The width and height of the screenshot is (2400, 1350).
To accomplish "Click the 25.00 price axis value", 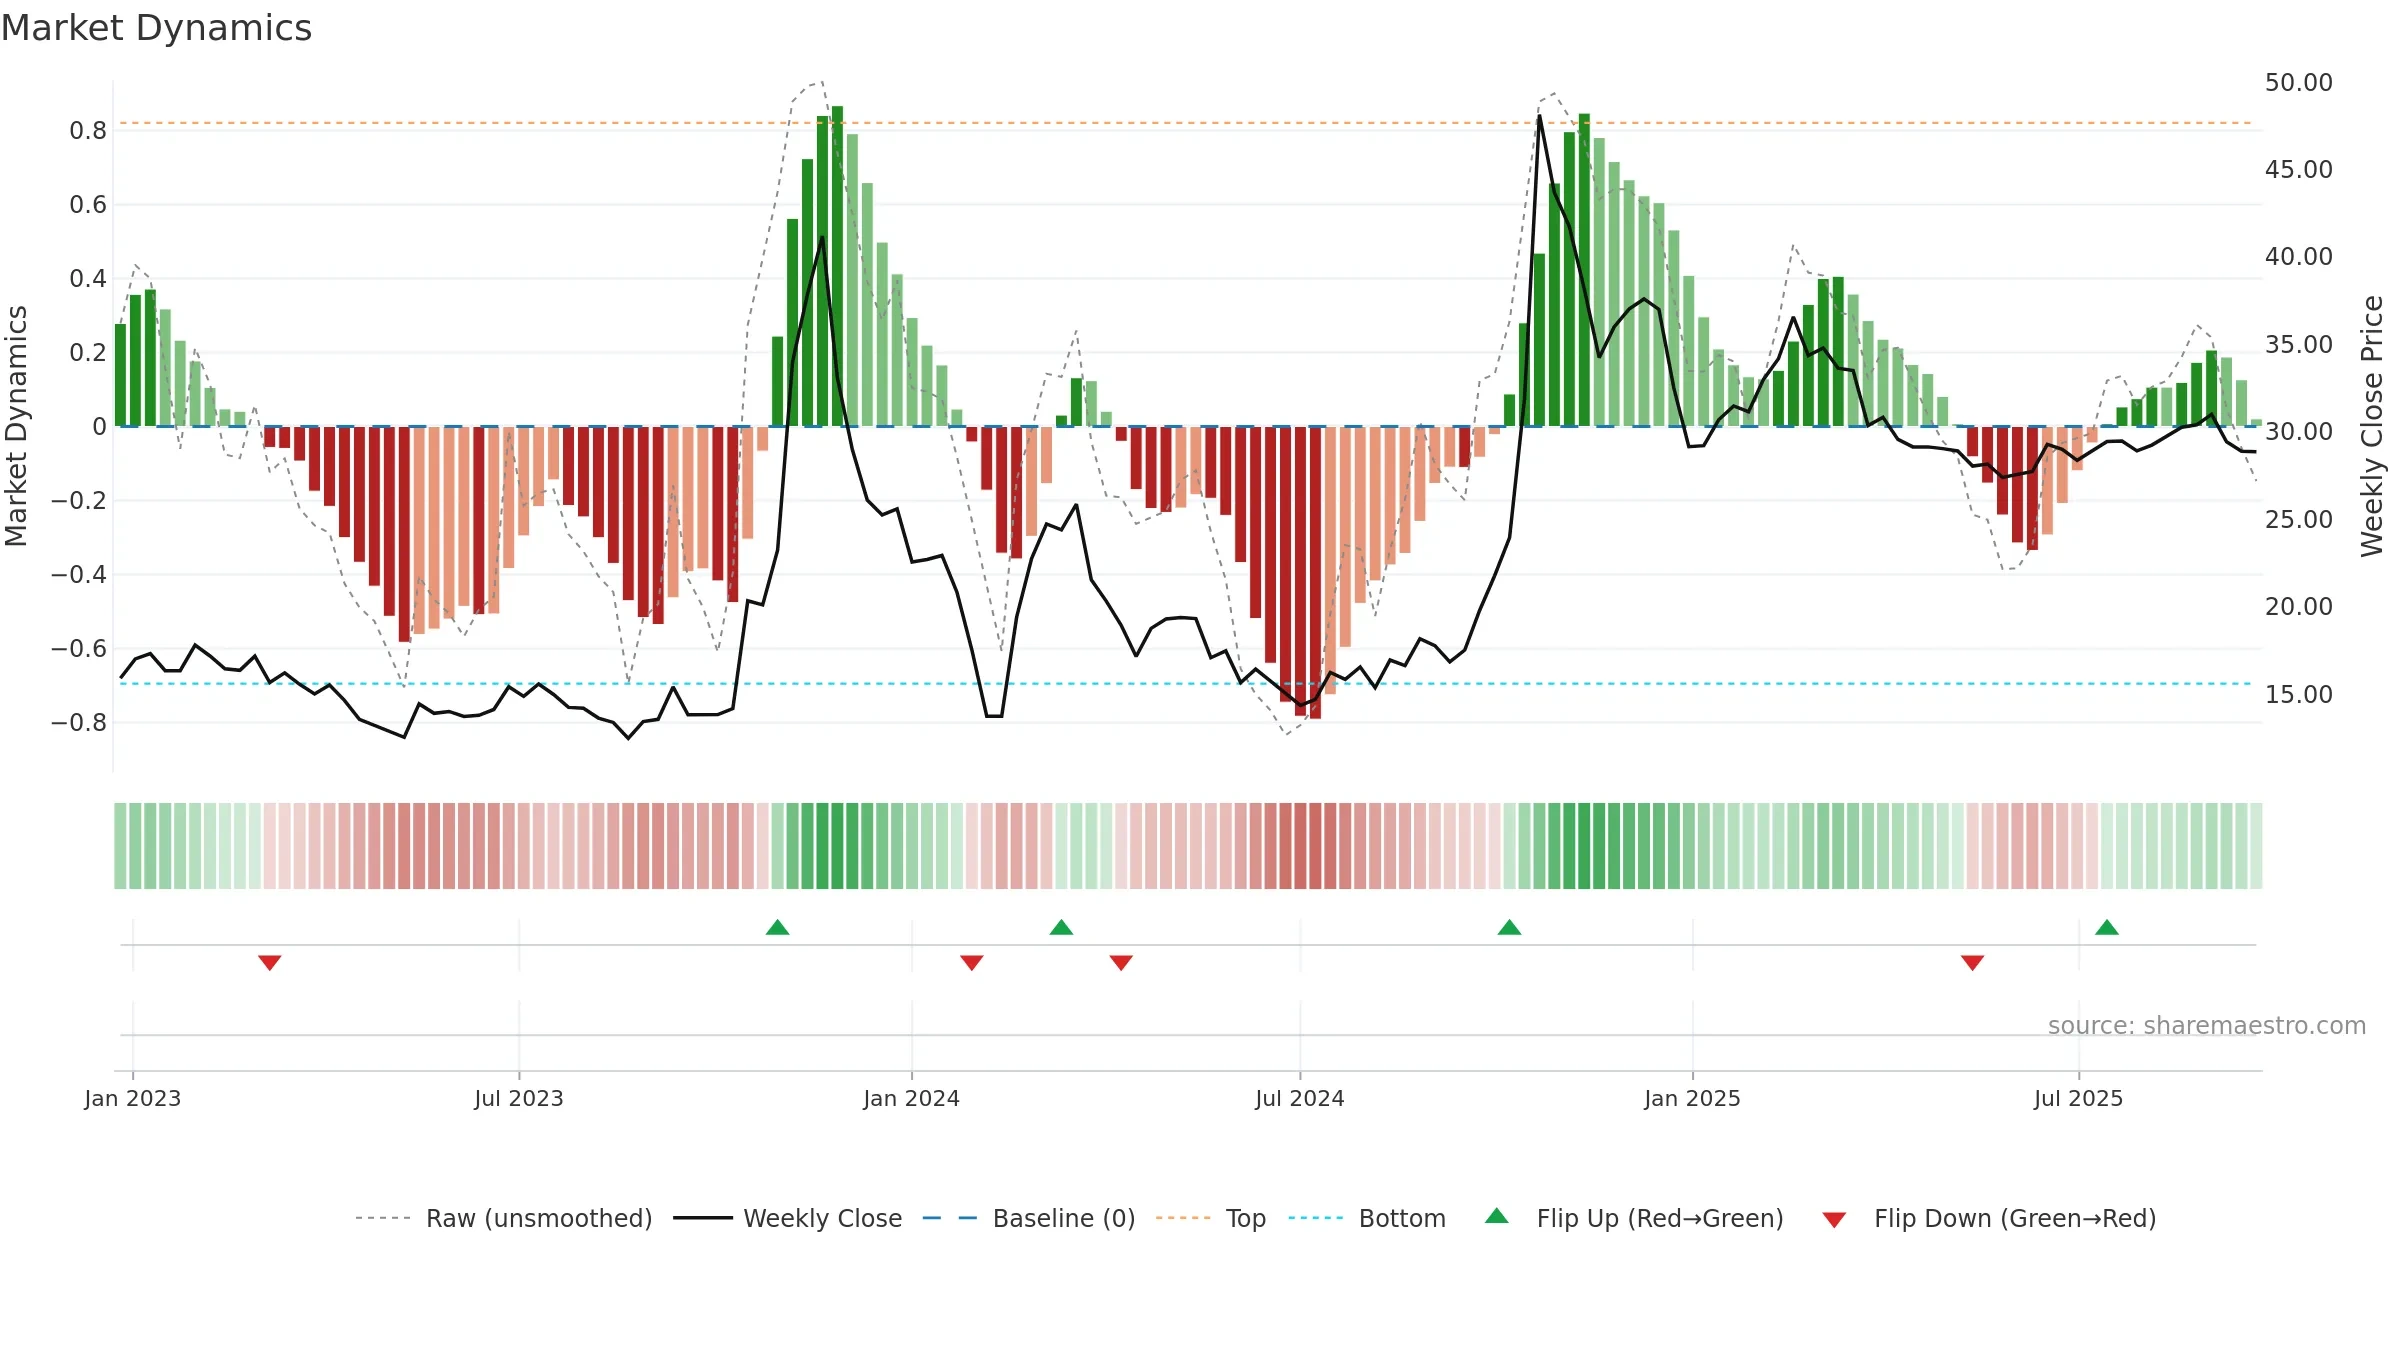I will coord(2299,519).
